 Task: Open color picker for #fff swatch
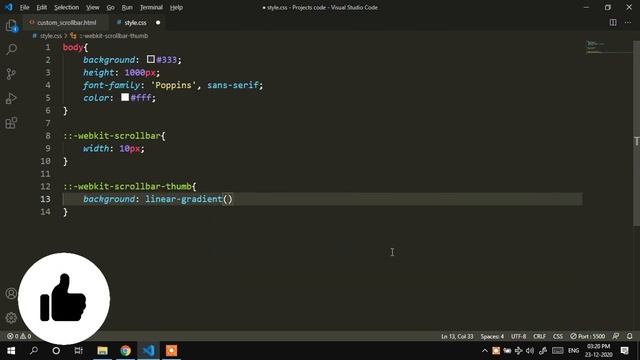click(x=125, y=97)
